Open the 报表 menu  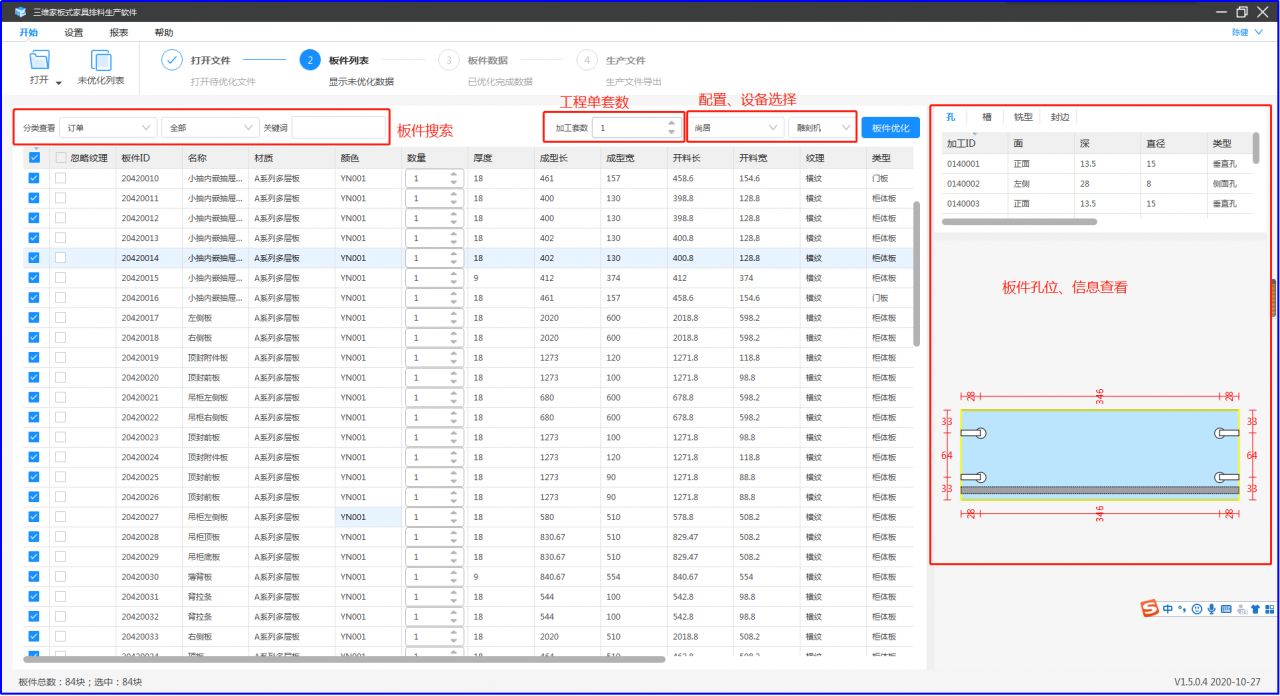119,33
